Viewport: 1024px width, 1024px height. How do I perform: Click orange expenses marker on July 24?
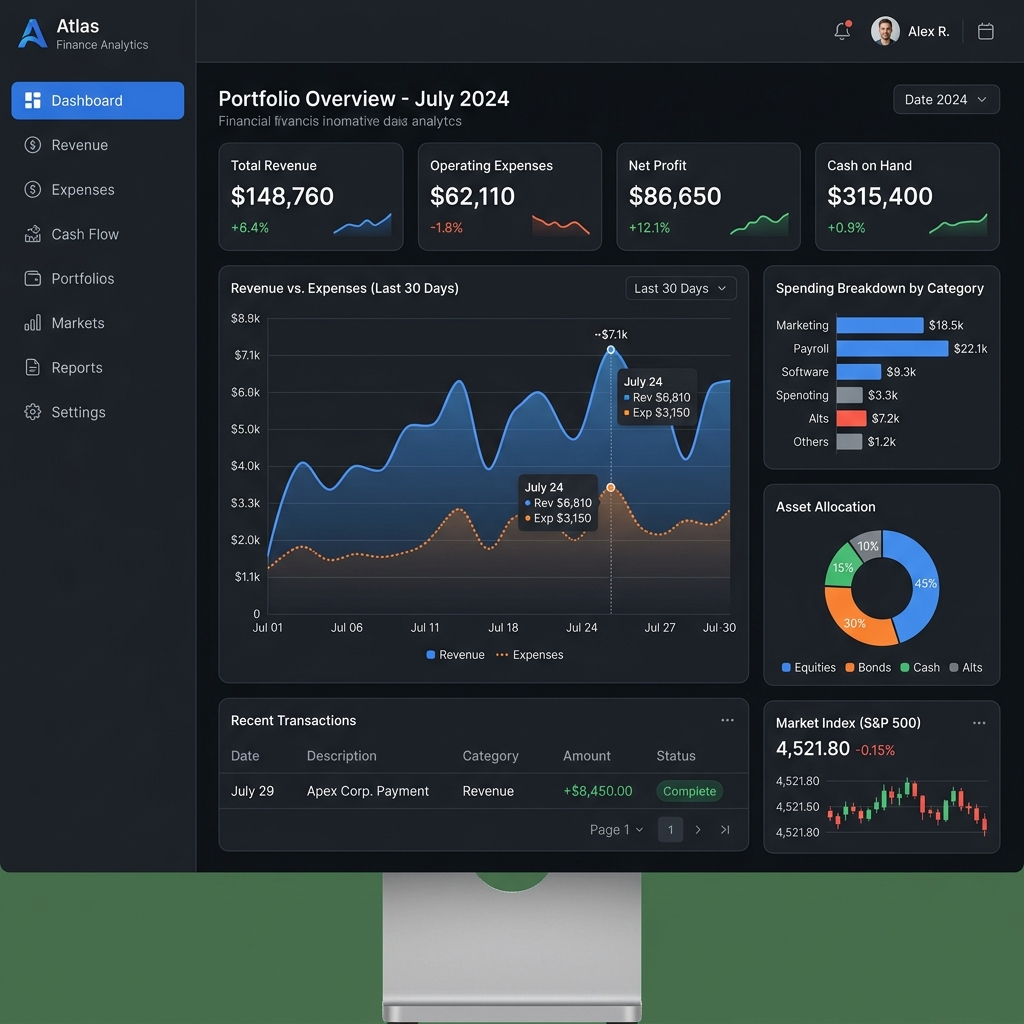611,487
